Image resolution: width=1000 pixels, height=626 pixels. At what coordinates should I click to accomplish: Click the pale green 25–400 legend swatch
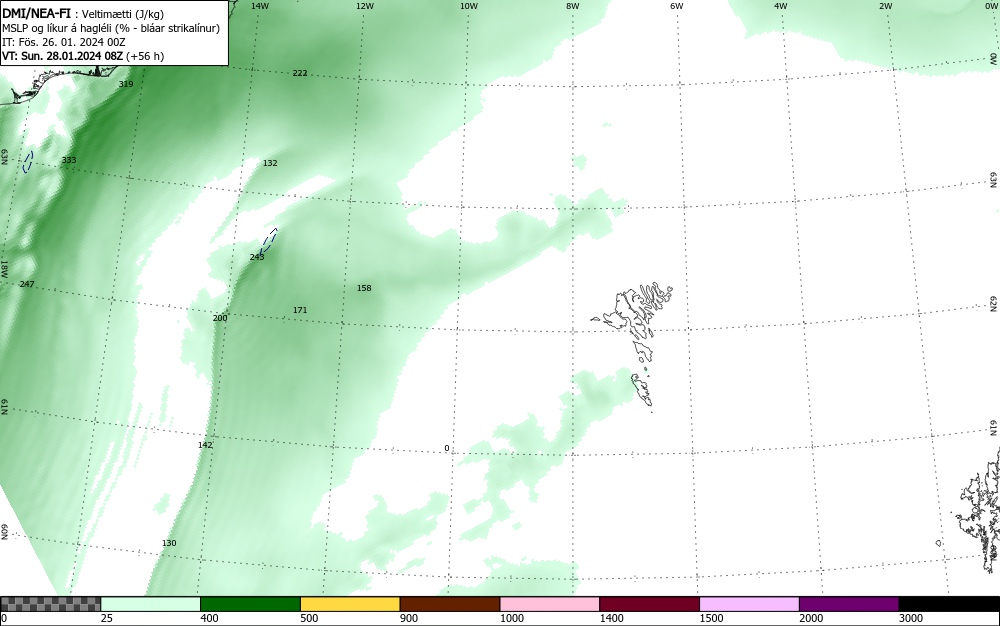[151, 604]
